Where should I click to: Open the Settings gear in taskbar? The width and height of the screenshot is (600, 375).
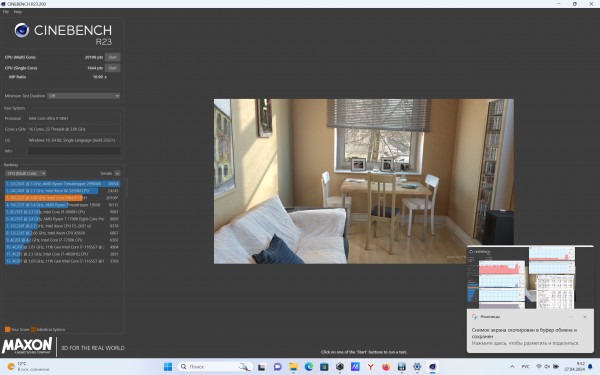[x=417, y=367]
